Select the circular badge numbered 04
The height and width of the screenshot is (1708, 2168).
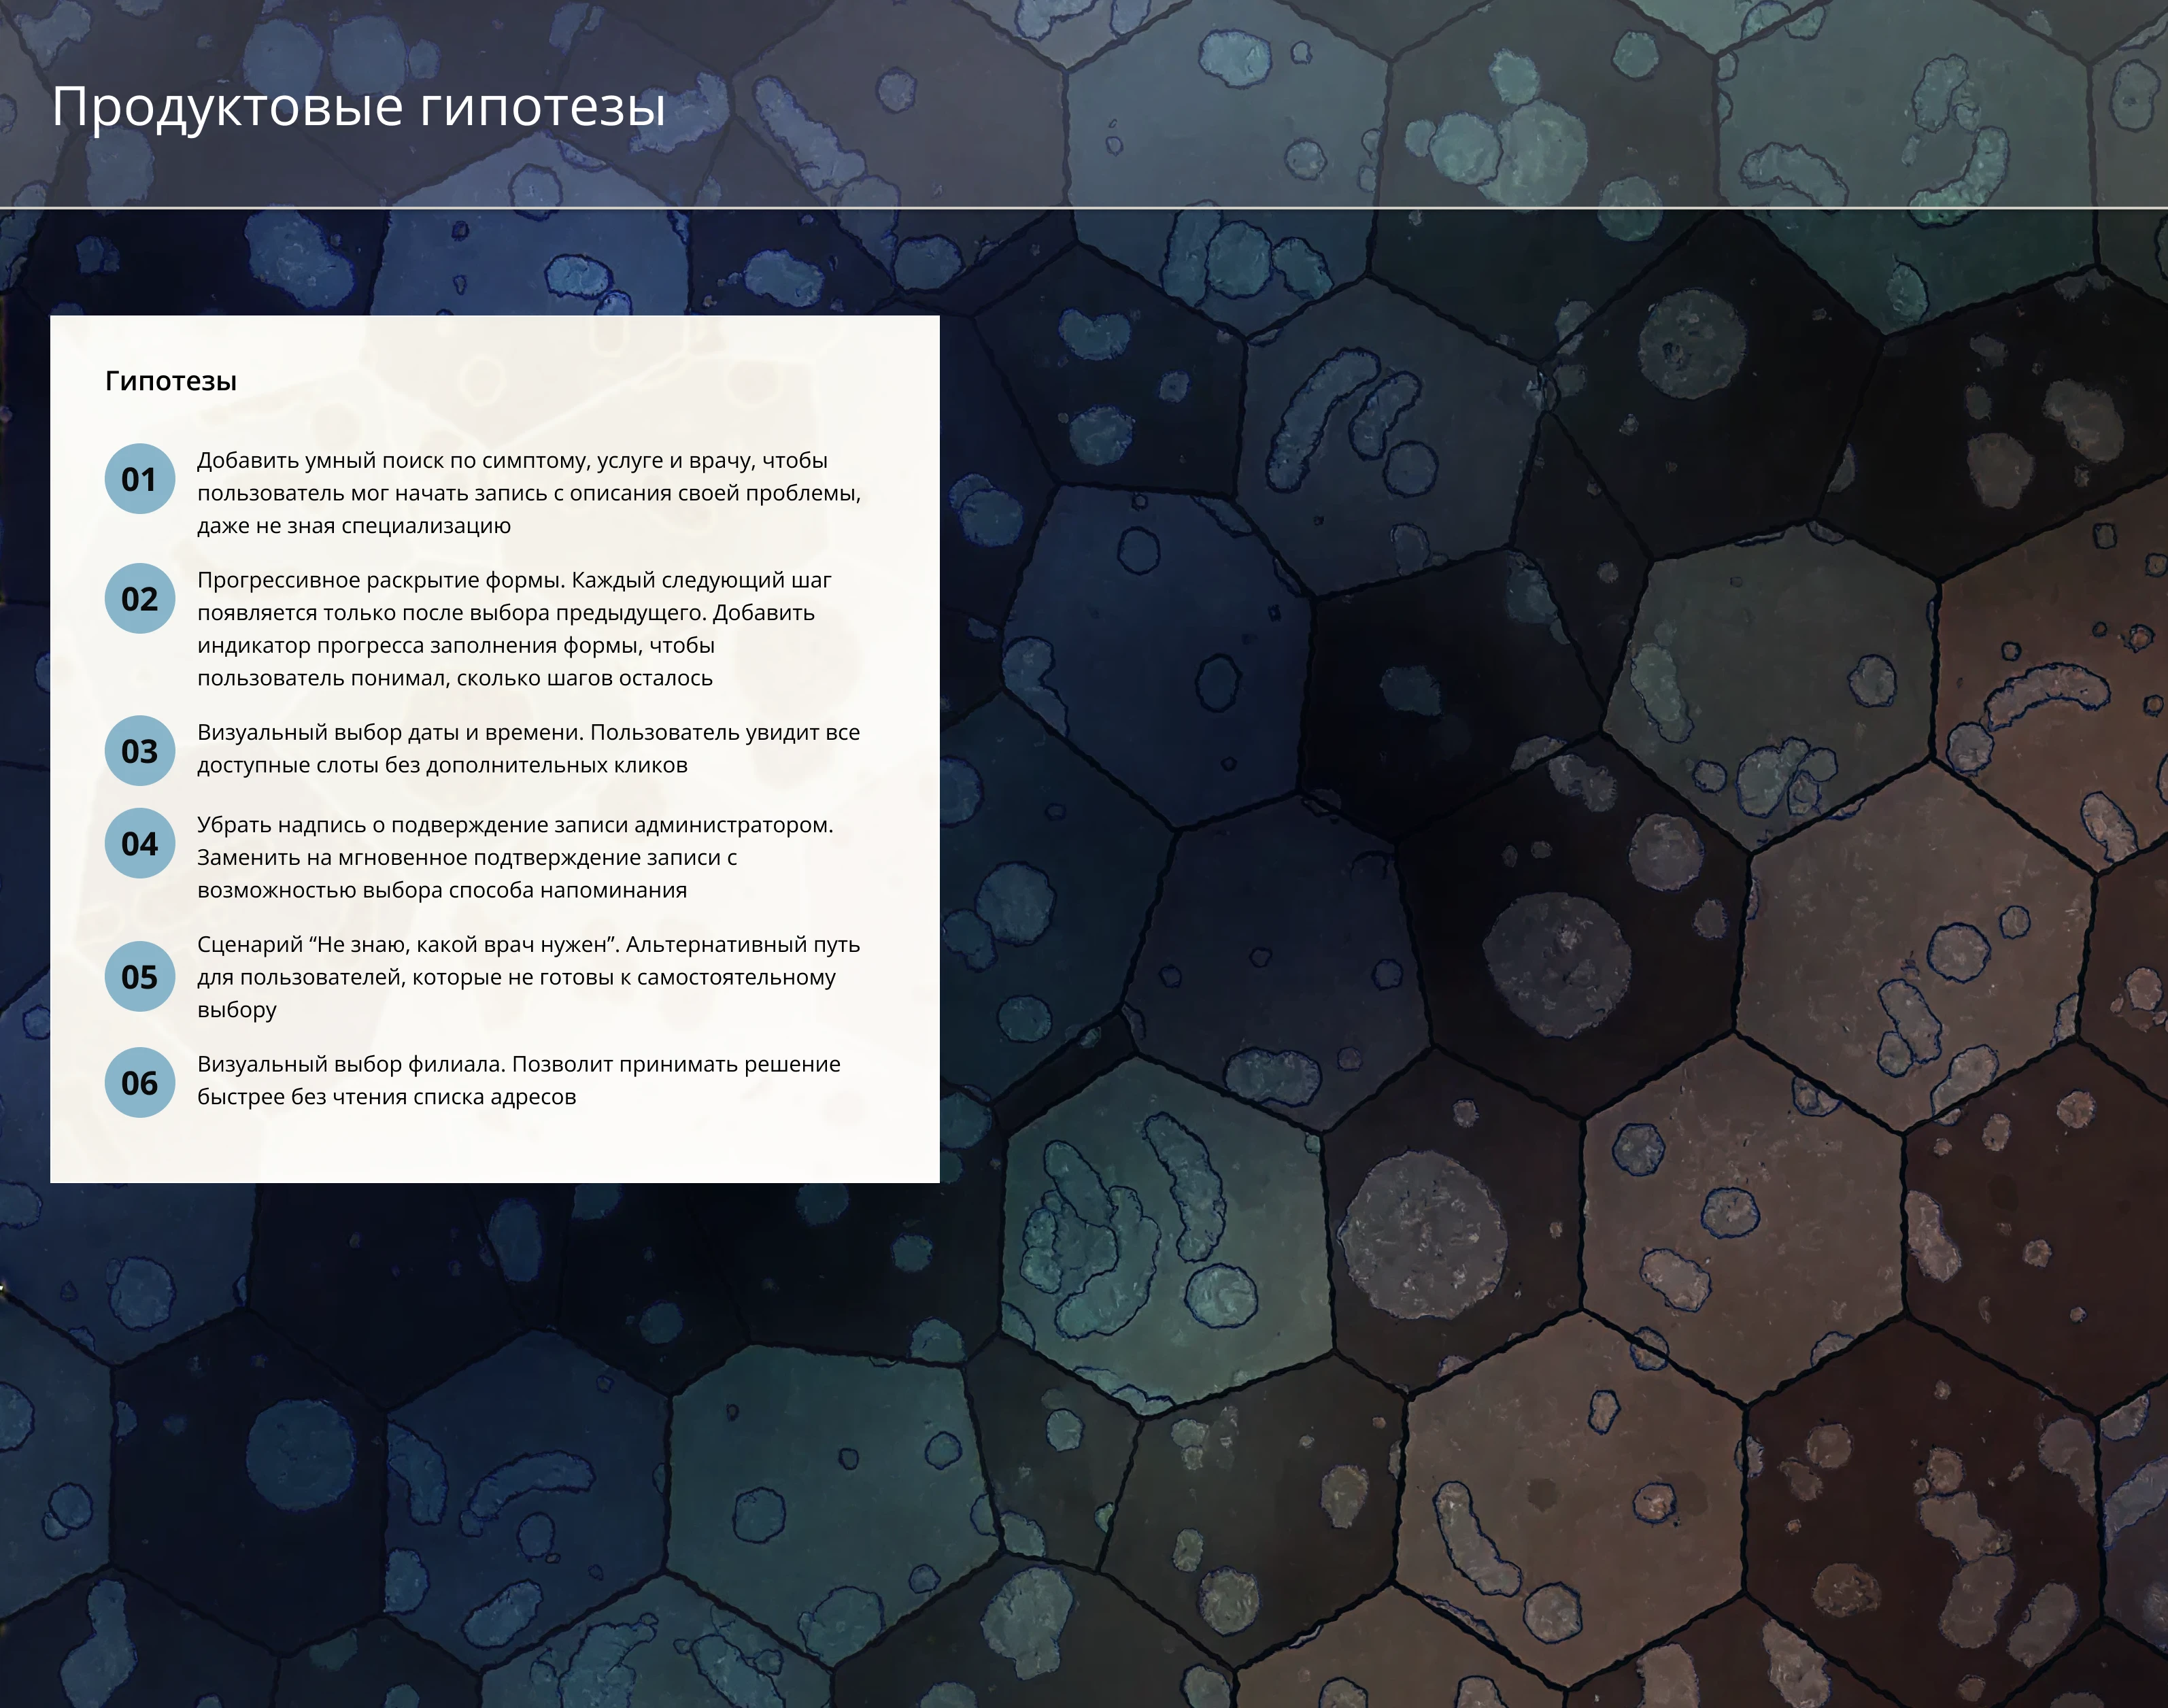pyautogui.click(x=140, y=843)
